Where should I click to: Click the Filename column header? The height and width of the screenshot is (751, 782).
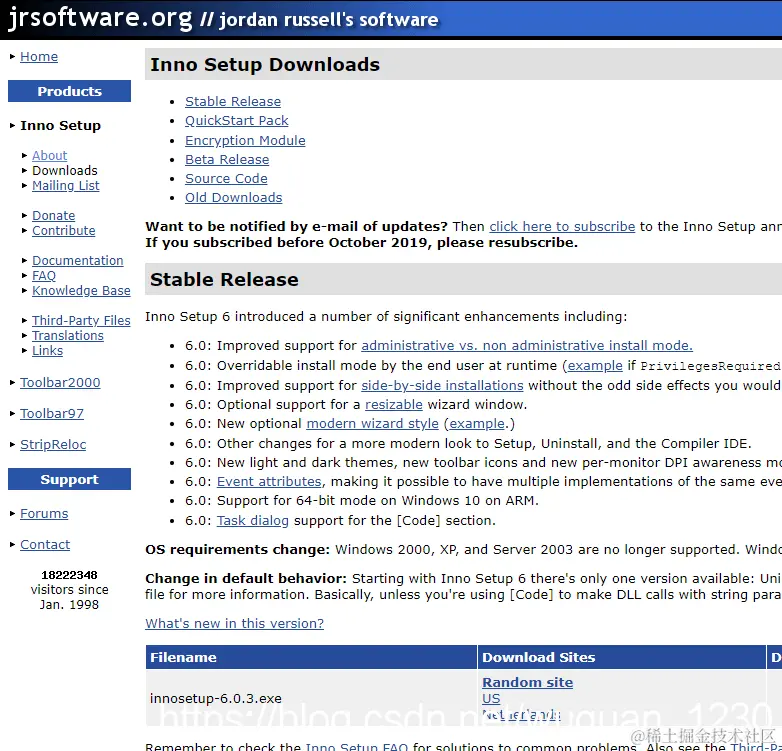[x=311, y=657]
